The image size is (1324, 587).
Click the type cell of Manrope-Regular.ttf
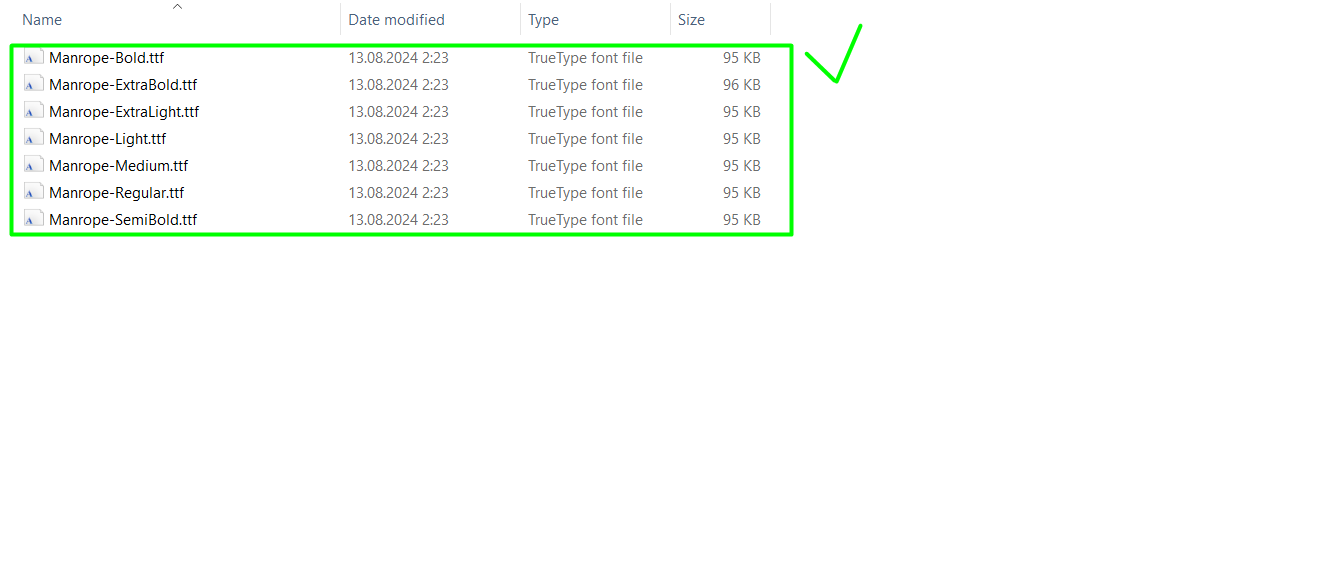click(585, 193)
